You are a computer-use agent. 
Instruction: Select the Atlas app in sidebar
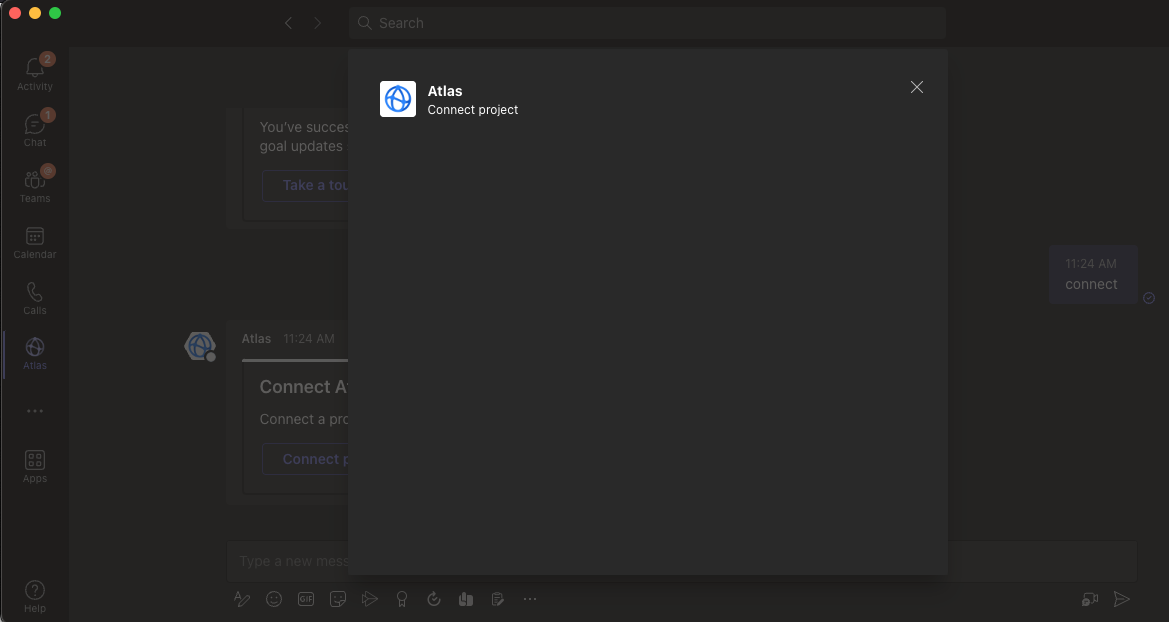[34, 354]
